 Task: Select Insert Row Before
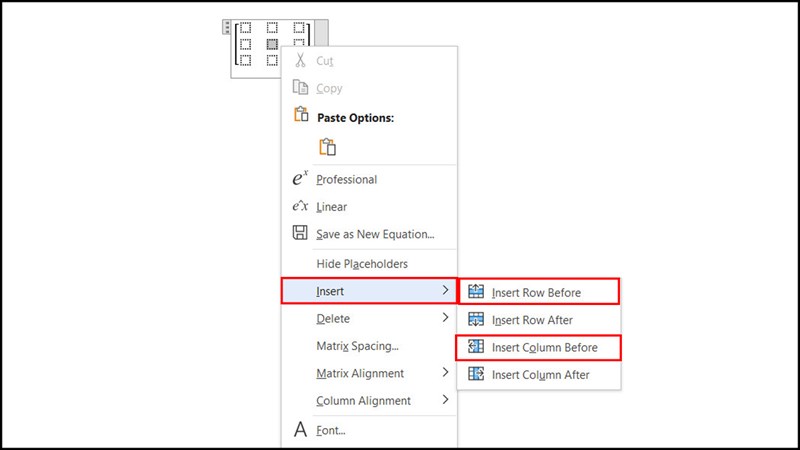[538, 292]
